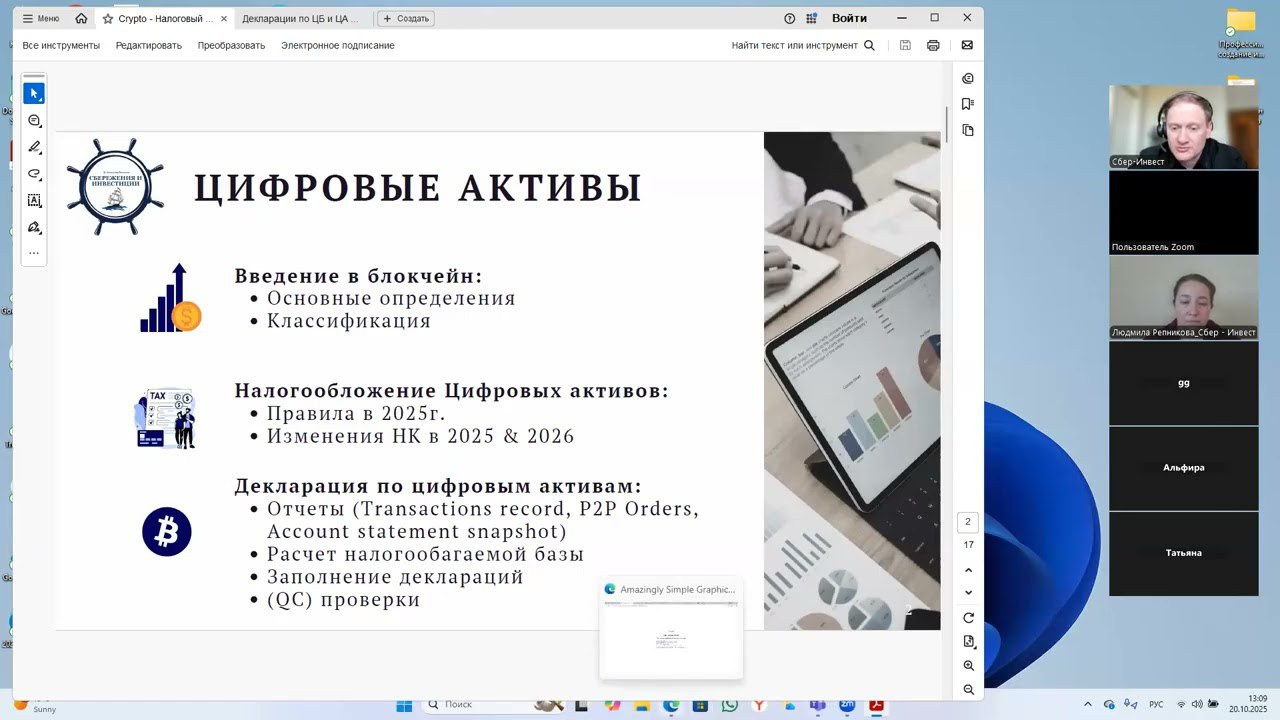Activate the add text box tool
1280x720 pixels.
coord(34,200)
